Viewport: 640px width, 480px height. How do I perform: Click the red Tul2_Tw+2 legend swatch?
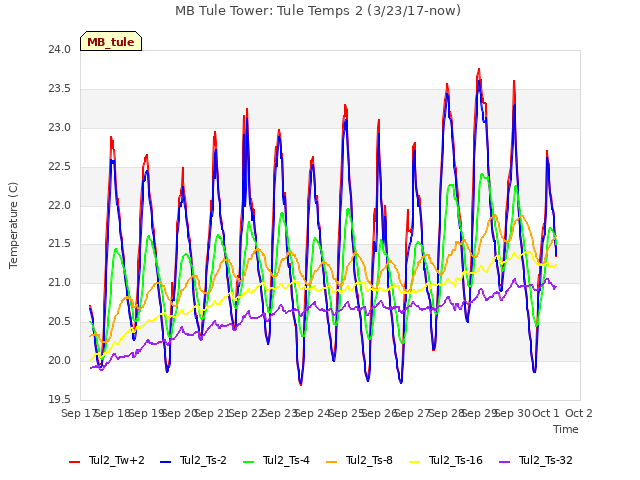pos(74,462)
